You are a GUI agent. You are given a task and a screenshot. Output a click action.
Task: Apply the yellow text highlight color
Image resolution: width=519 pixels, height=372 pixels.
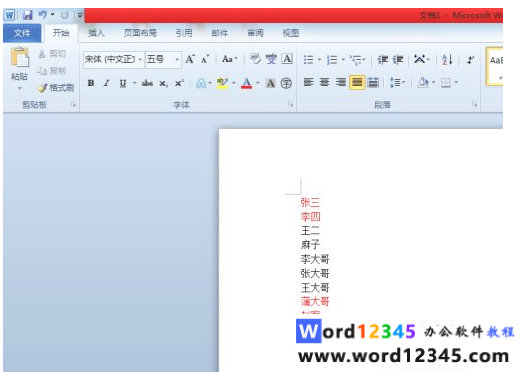(x=222, y=83)
